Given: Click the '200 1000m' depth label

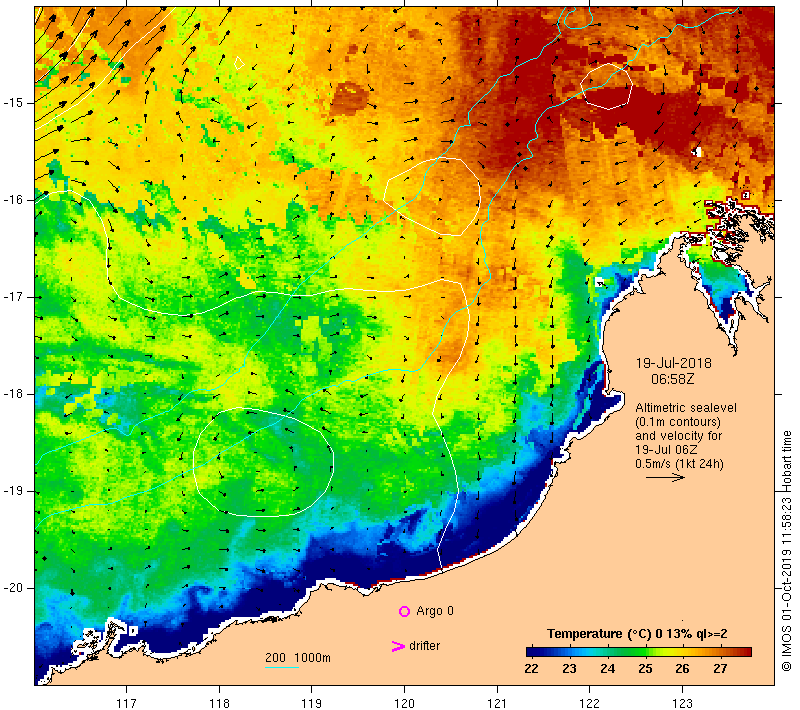Looking at the screenshot, I should pos(297,657).
